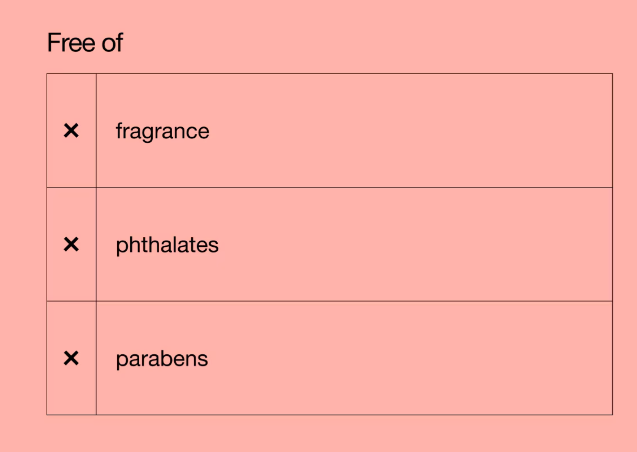Select the parabens label text
The image size is (637, 452).
click(x=162, y=358)
